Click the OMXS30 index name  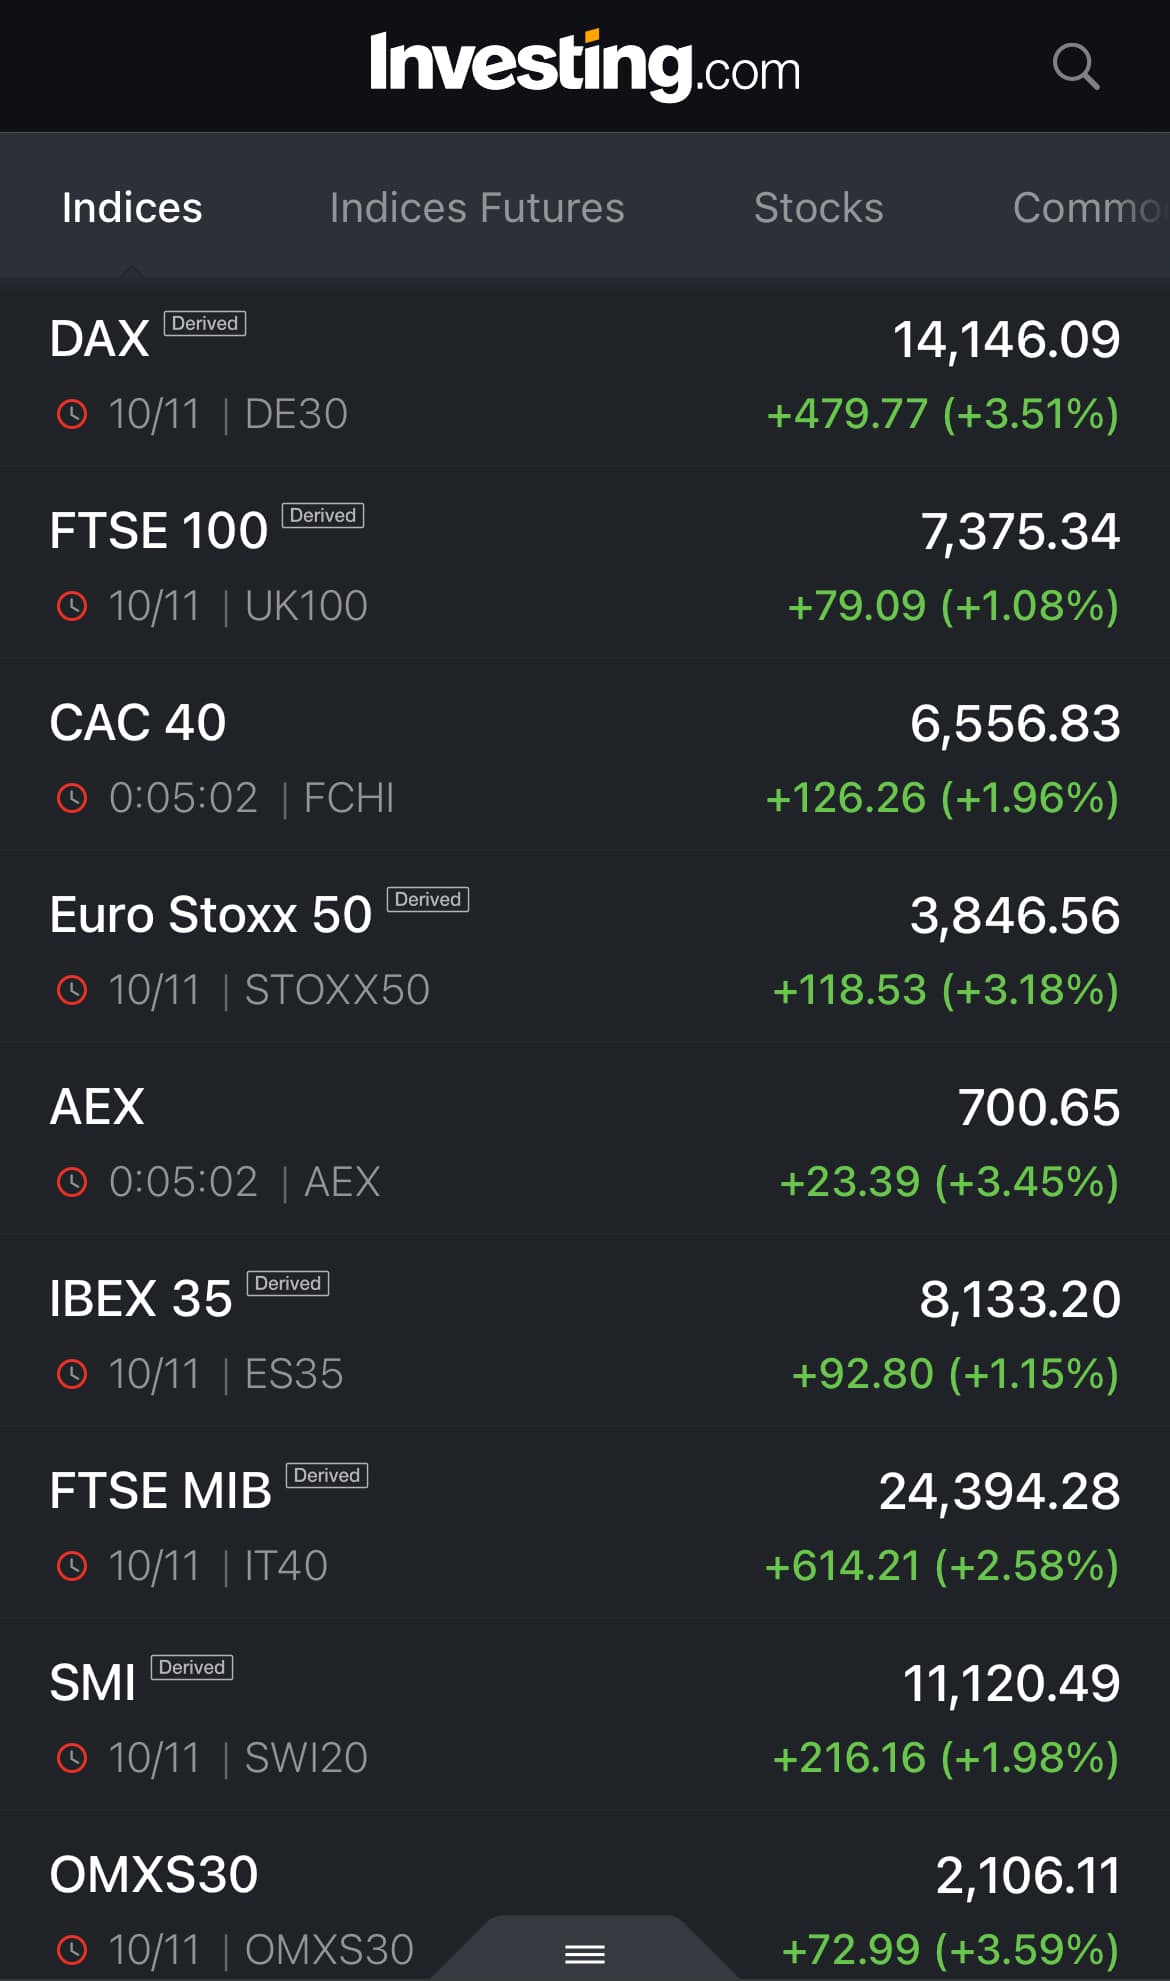(154, 1875)
